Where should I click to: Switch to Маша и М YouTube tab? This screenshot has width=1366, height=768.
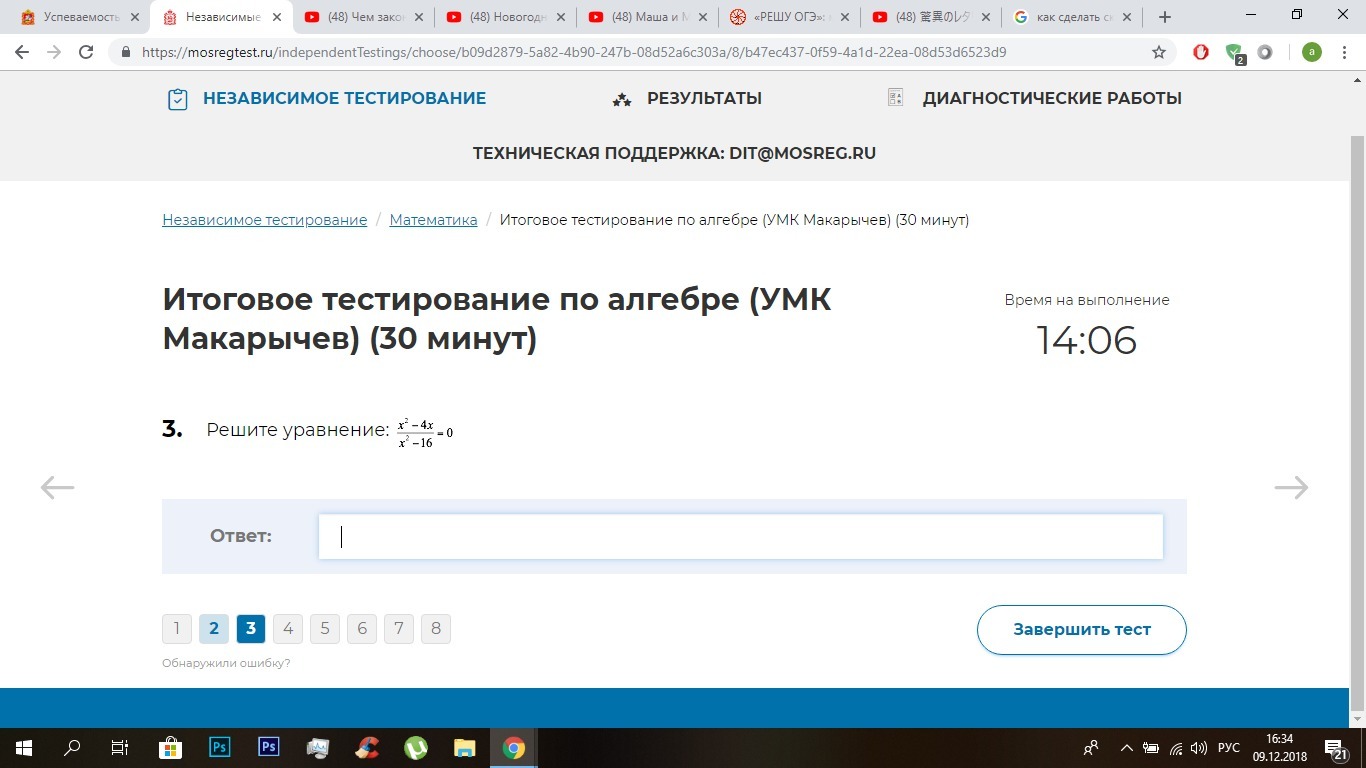[x=647, y=17]
